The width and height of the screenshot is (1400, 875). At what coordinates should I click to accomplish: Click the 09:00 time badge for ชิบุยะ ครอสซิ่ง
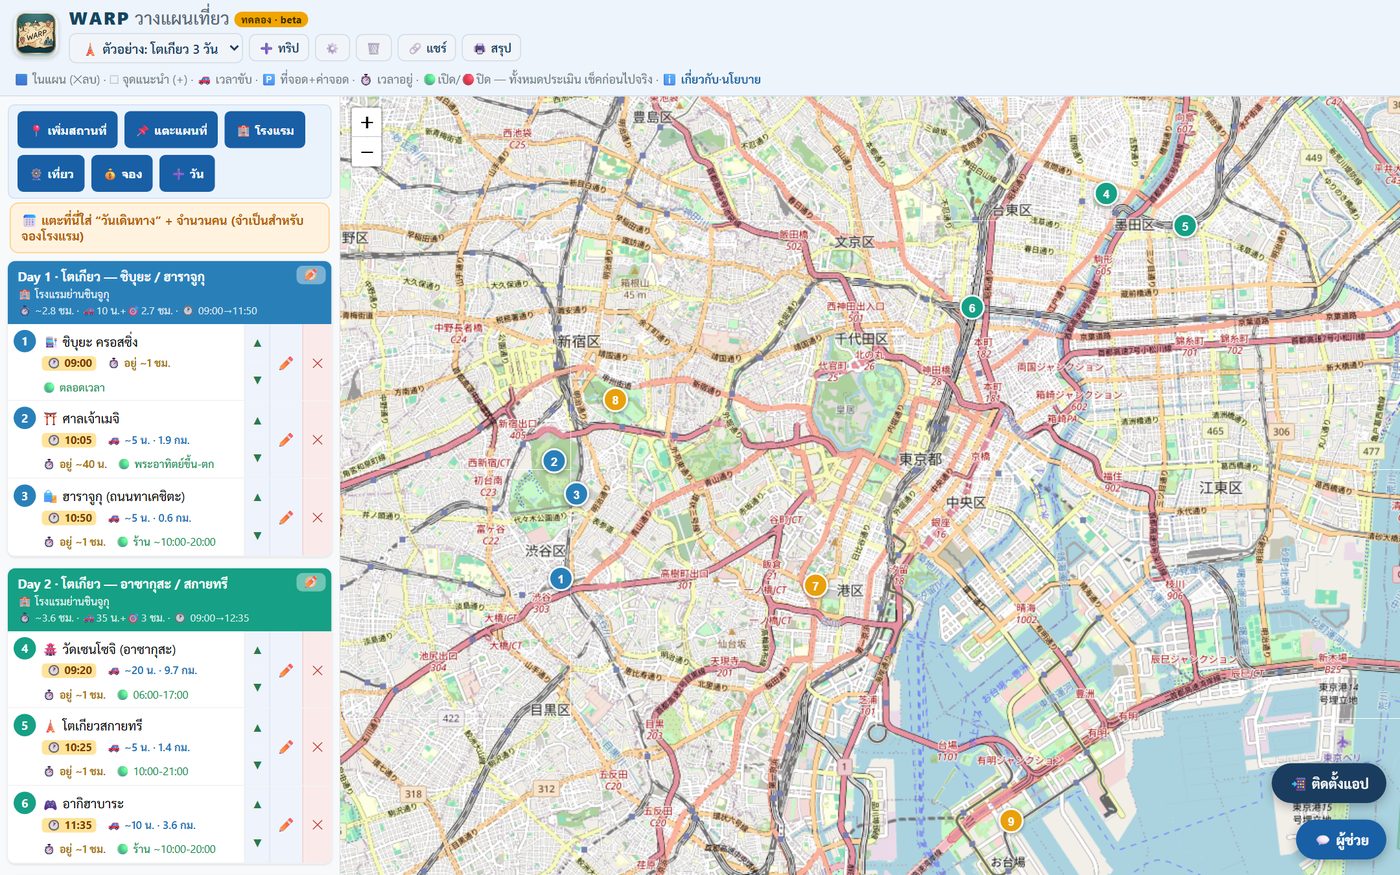70,363
